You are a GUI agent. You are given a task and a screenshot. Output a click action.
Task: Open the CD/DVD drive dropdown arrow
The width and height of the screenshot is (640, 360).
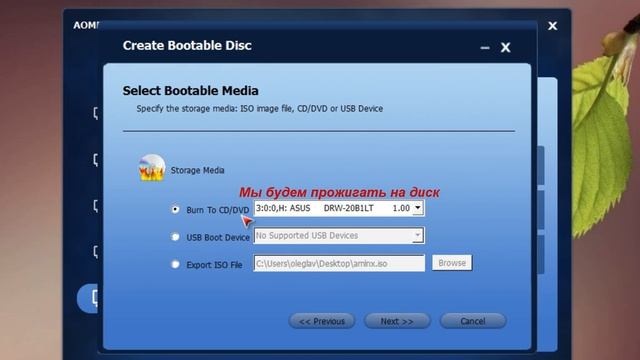[x=418, y=208]
